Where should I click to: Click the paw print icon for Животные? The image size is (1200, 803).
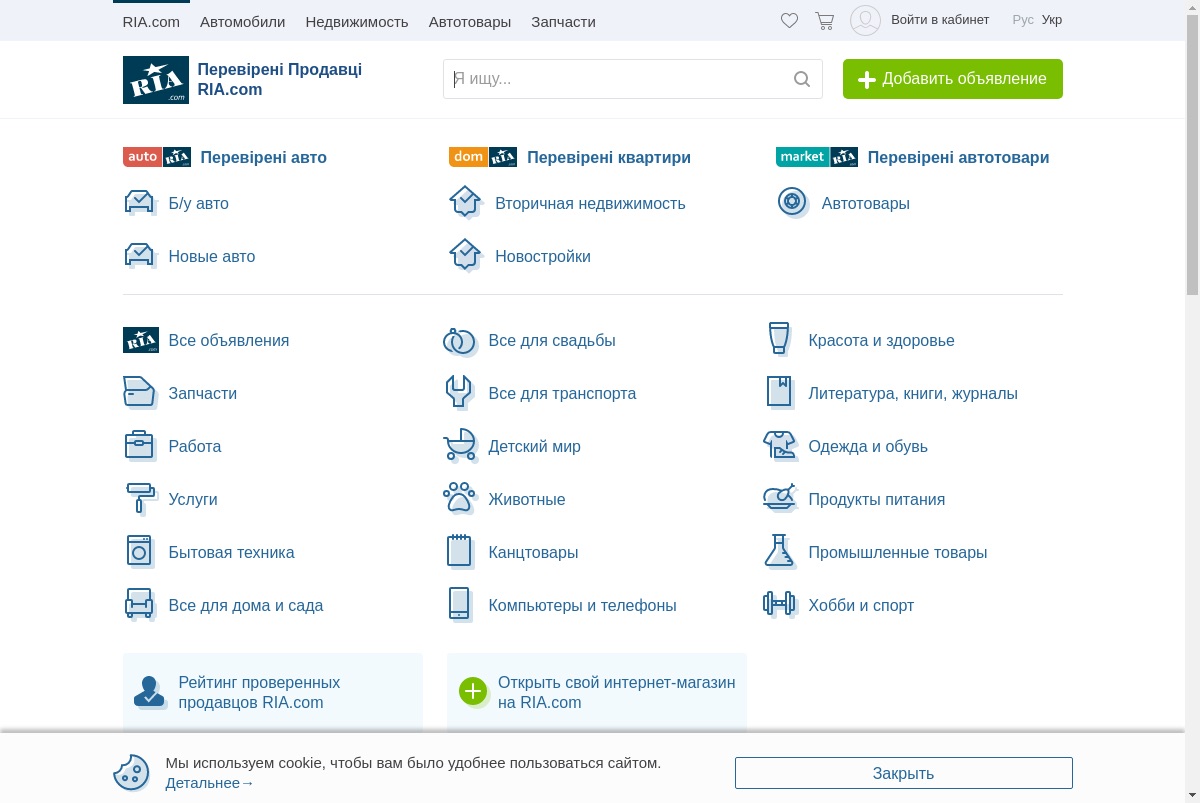point(460,498)
